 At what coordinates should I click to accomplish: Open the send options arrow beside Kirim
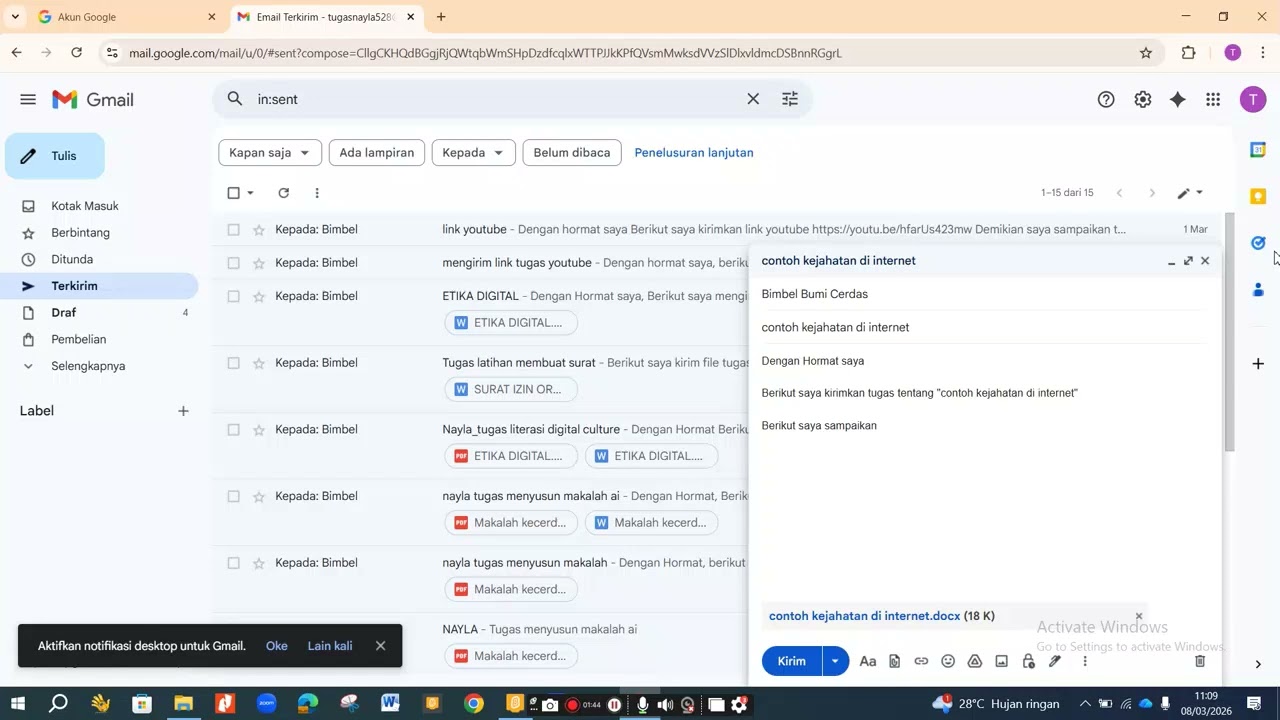pos(835,661)
